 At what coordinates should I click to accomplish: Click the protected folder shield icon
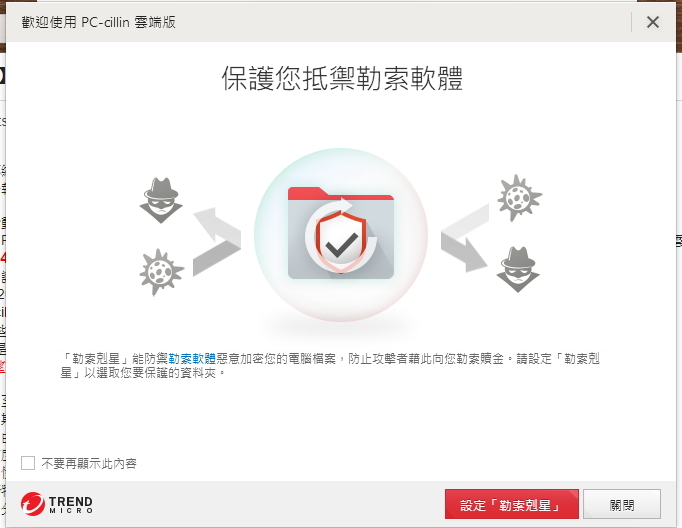(x=341, y=234)
